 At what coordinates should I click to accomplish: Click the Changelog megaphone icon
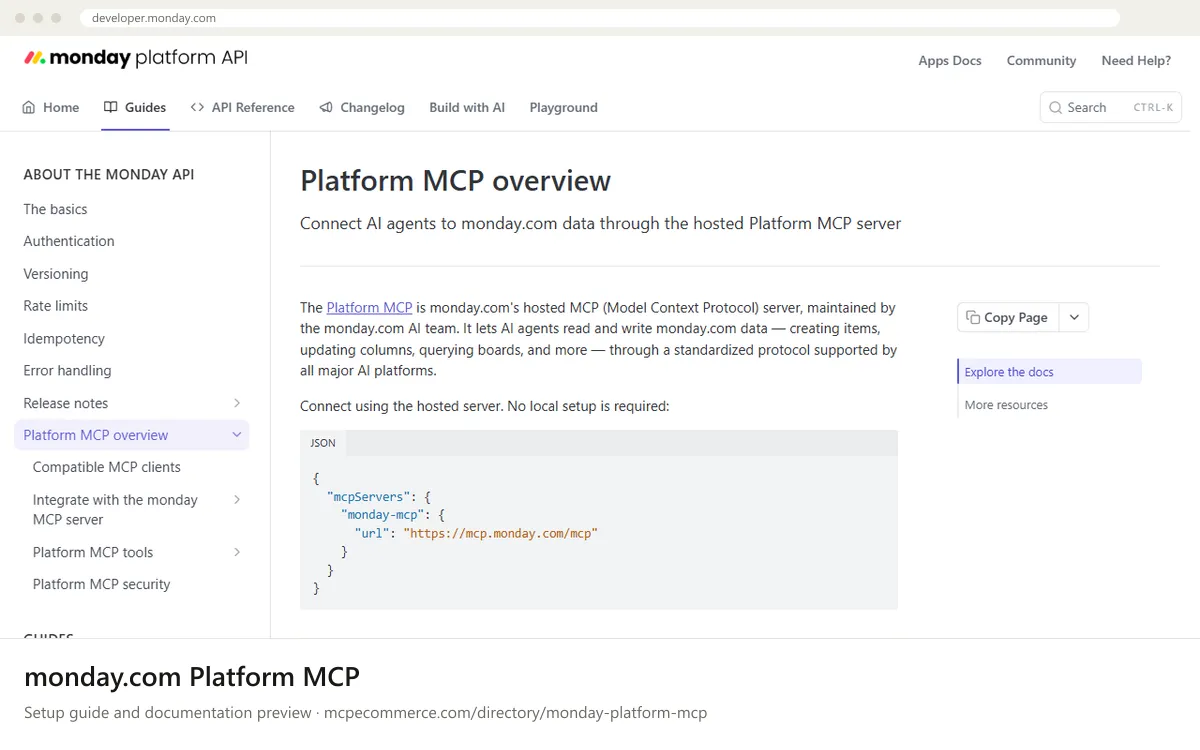coord(326,108)
